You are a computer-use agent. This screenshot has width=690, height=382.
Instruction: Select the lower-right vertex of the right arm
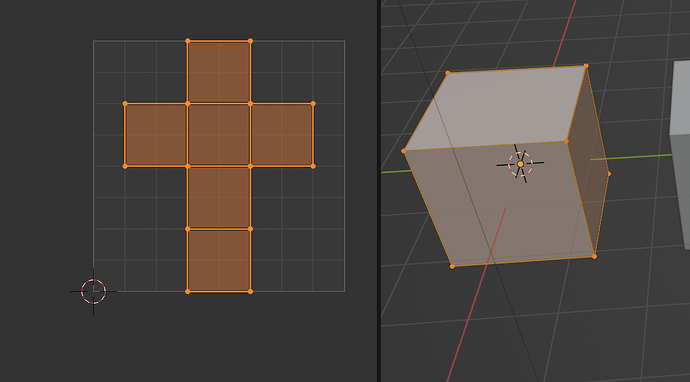point(313,166)
